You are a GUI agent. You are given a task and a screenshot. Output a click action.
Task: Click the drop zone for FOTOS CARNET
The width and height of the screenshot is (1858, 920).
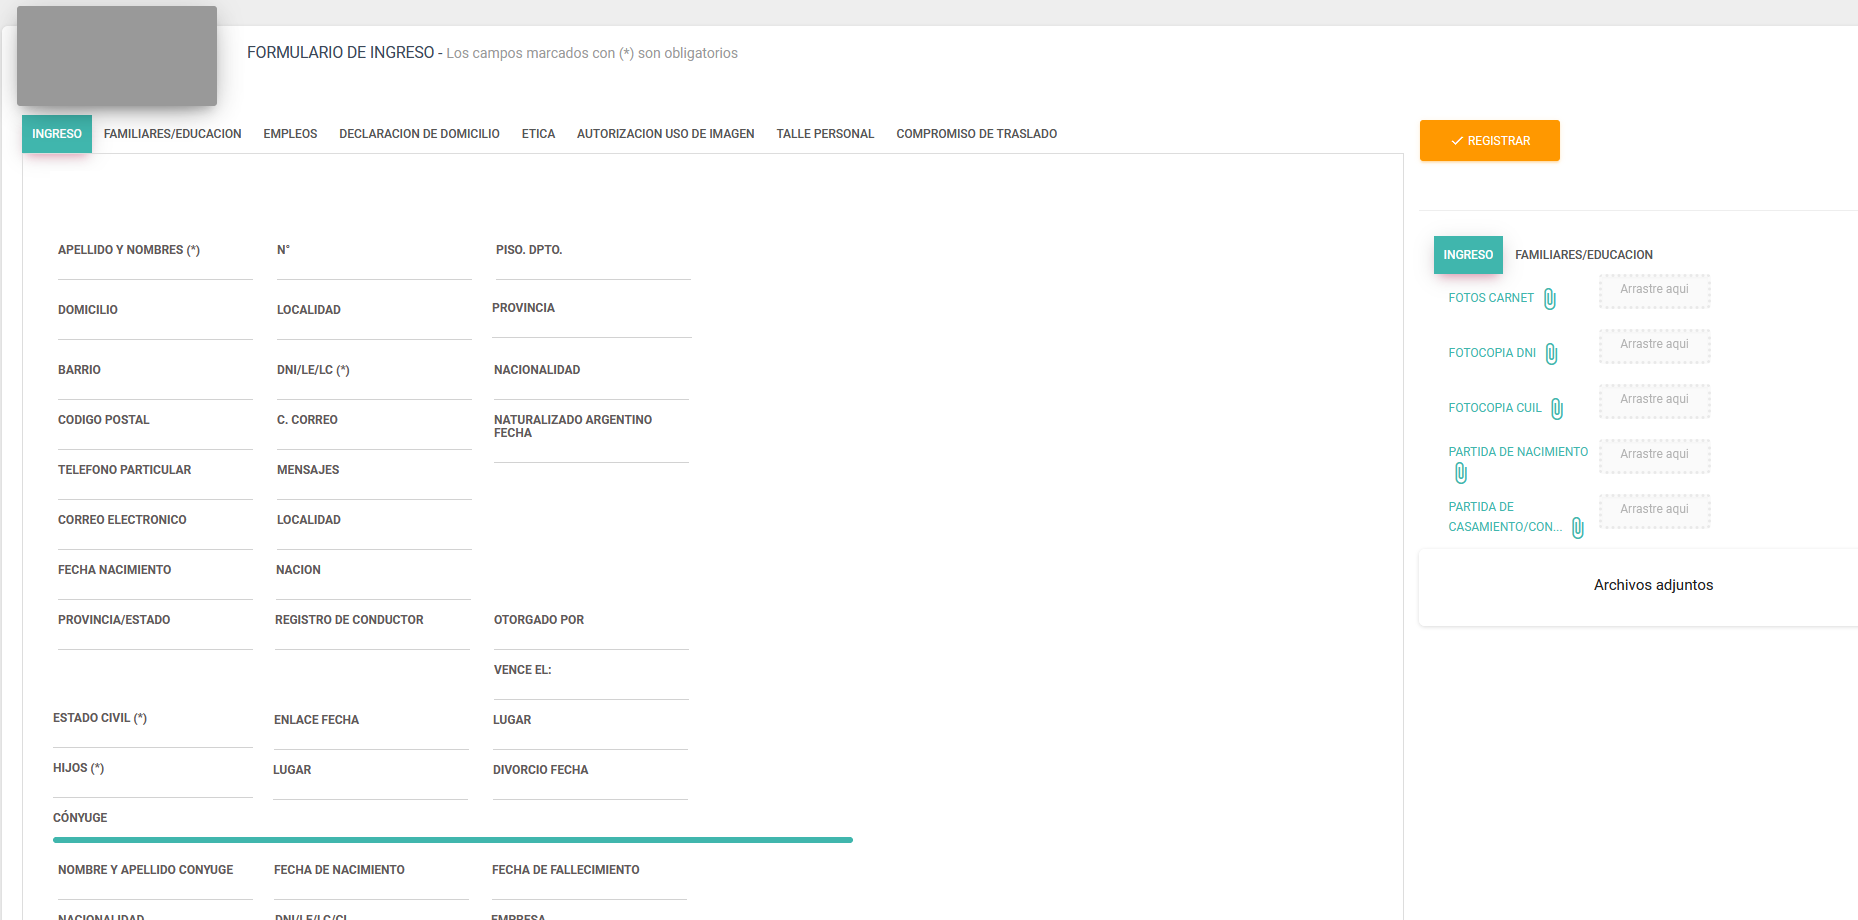1654,291
